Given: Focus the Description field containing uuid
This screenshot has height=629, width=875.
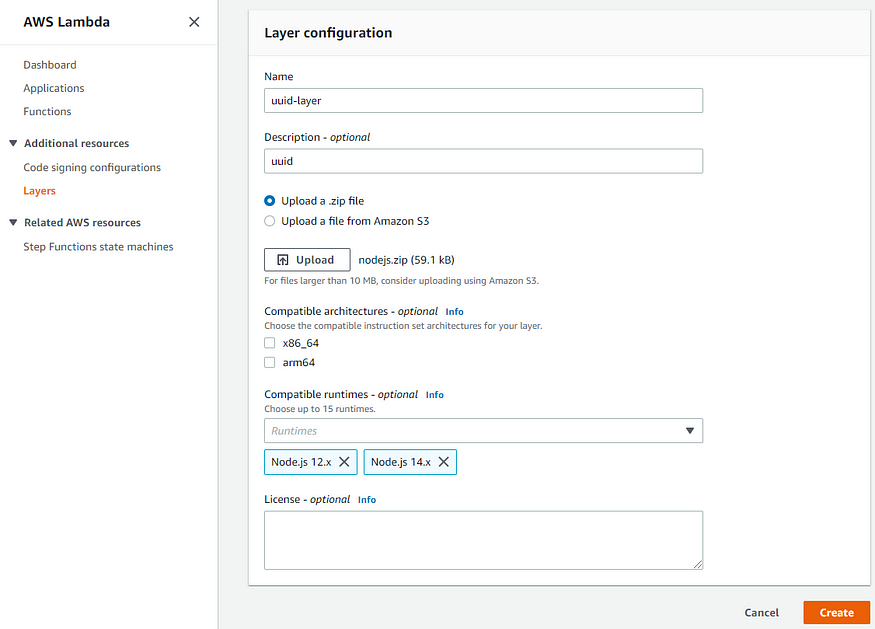Looking at the screenshot, I should tap(483, 161).
